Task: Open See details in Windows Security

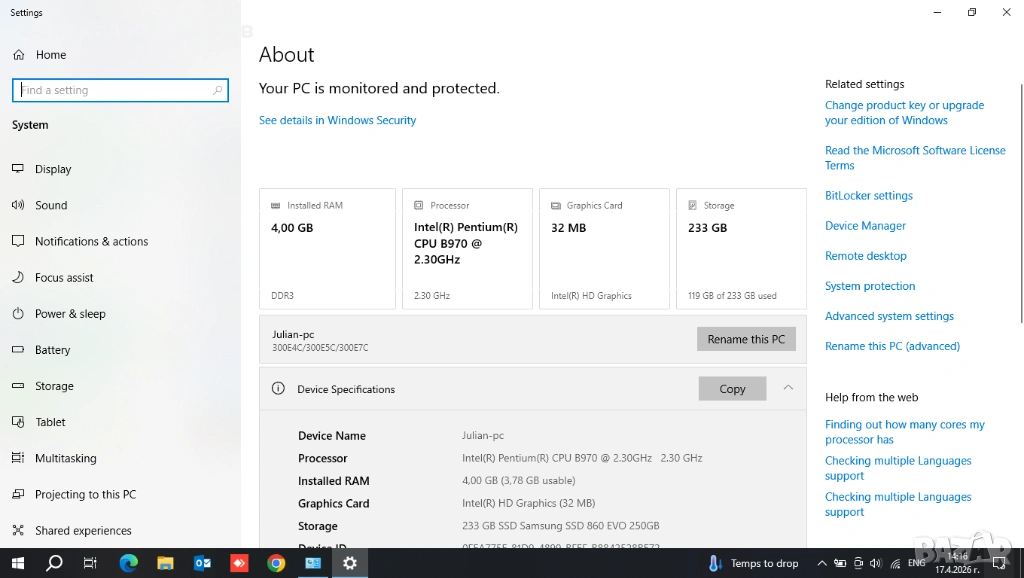Action: pyautogui.click(x=337, y=120)
